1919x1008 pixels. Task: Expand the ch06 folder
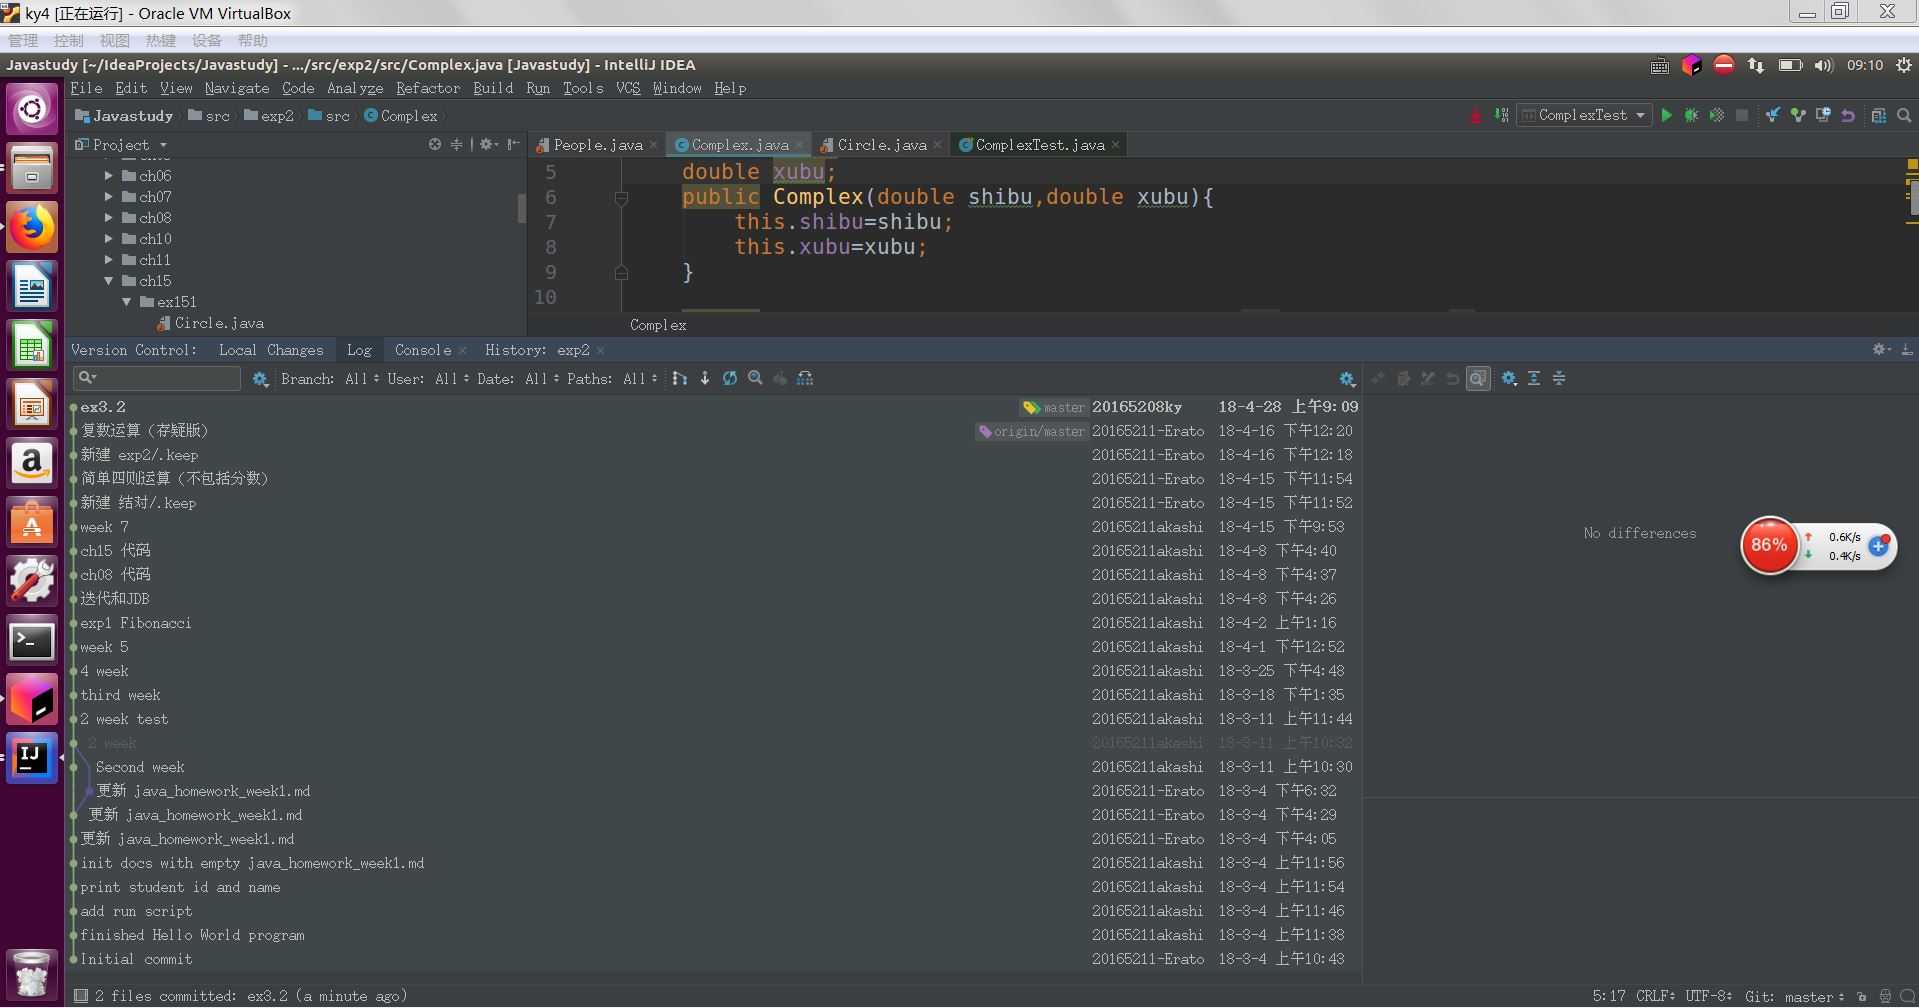[109, 176]
